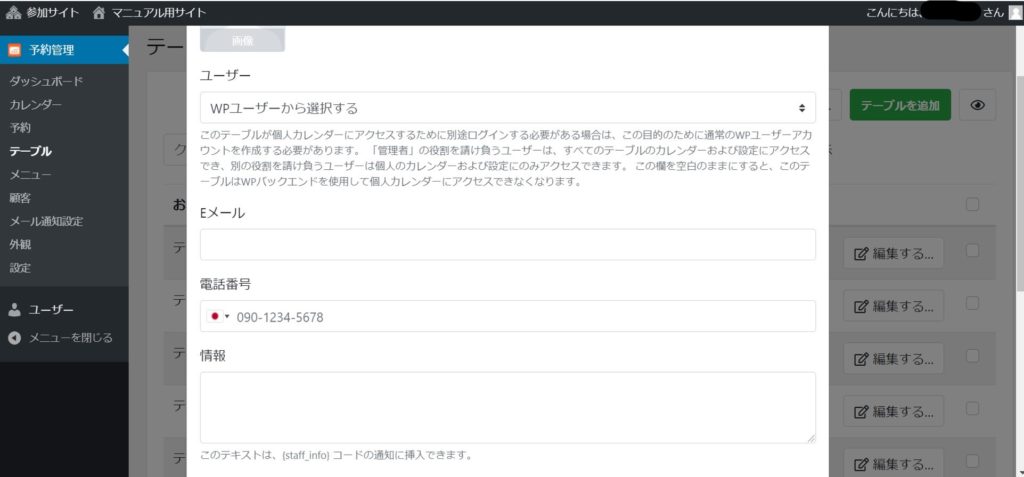Click the マニュアル用サイト home icon

coord(98,13)
